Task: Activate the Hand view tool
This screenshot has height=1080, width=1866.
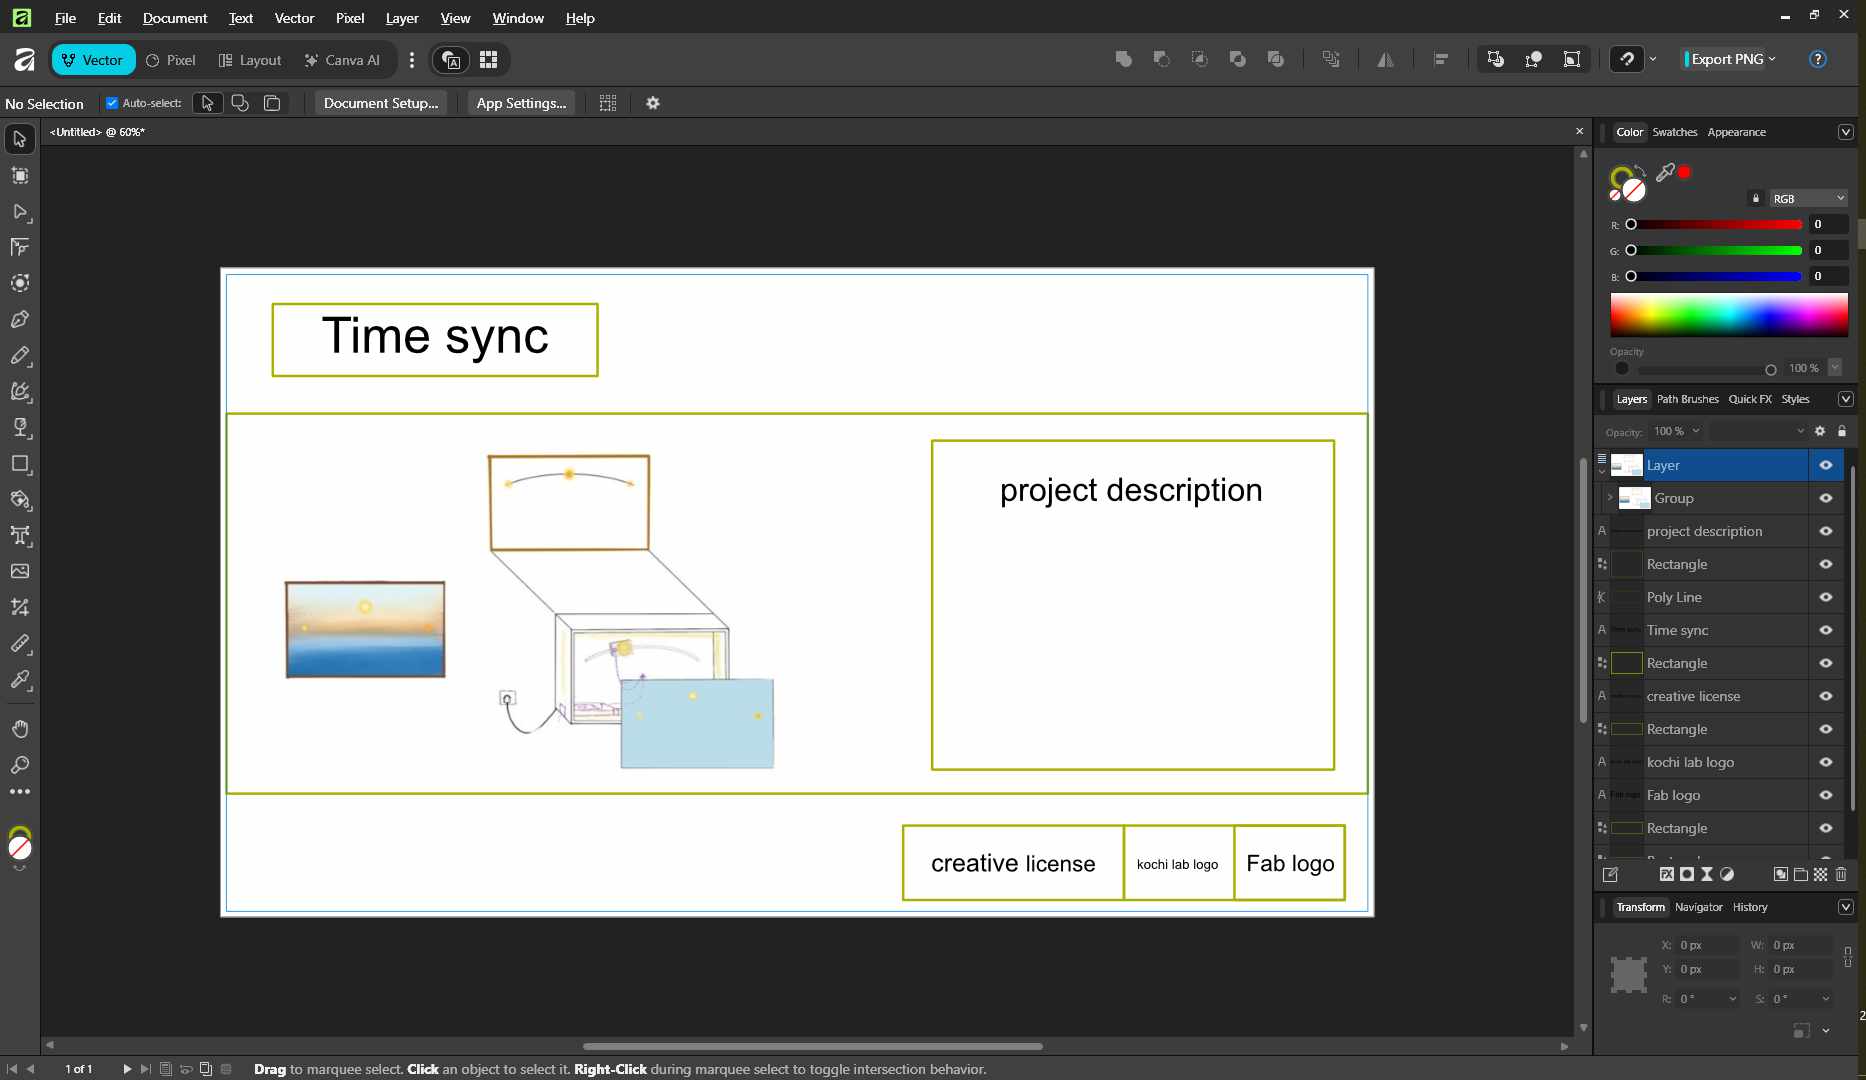Action: [20, 728]
